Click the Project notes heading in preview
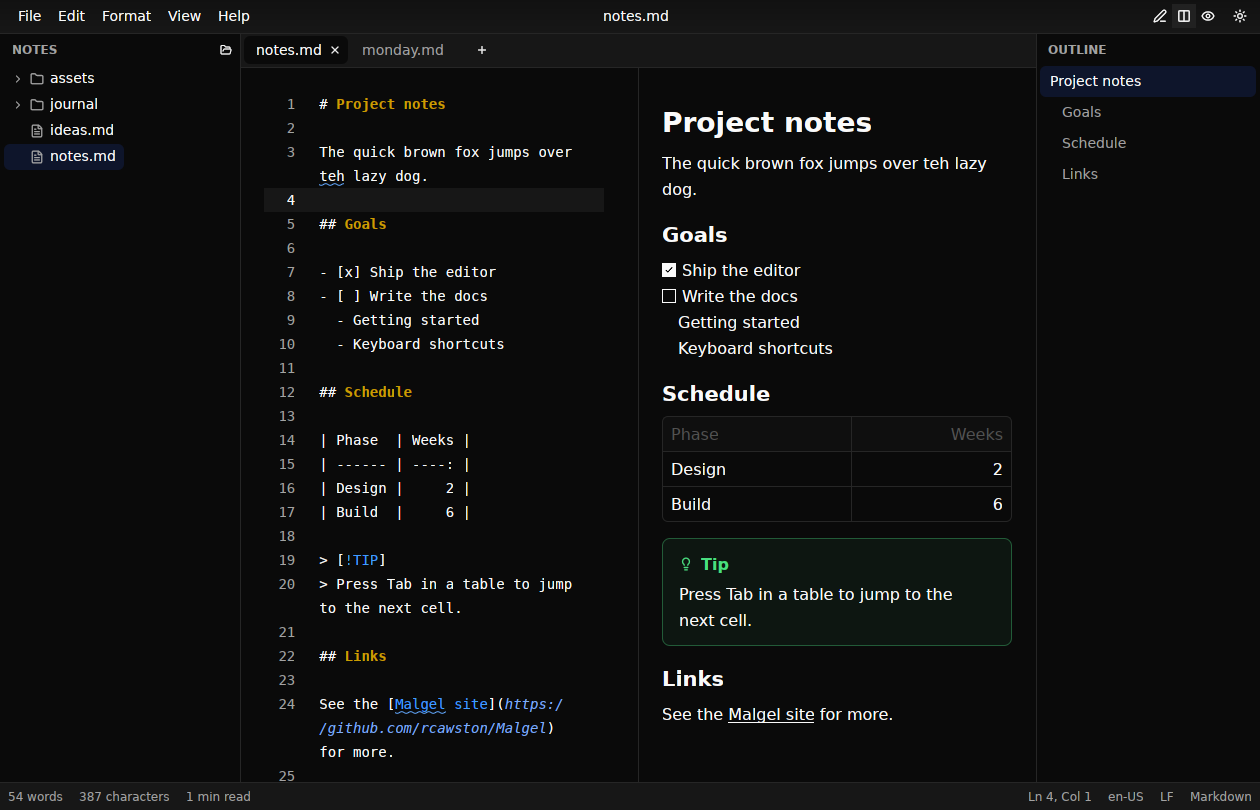This screenshot has width=1260, height=810. [767, 122]
